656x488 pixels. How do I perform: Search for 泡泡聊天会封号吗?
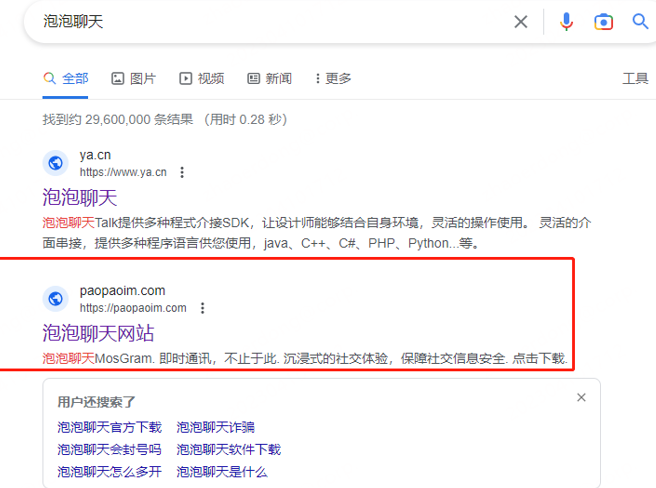click(109, 449)
